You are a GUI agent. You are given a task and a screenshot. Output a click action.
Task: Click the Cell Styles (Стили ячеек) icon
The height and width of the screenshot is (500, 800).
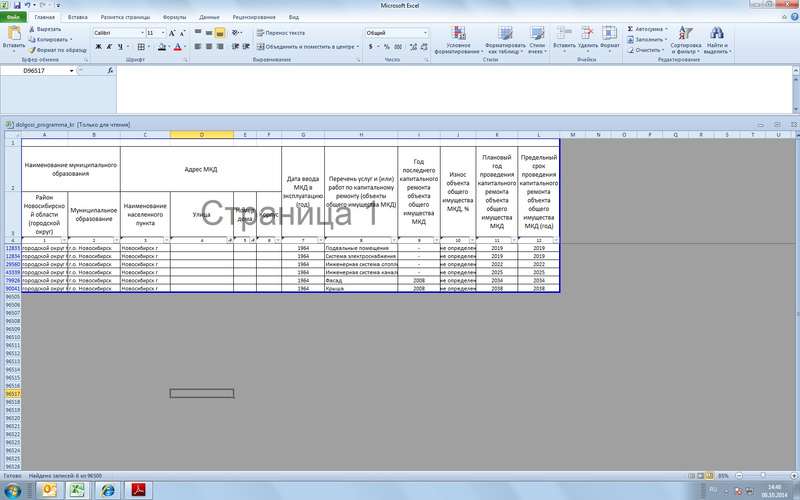537,40
